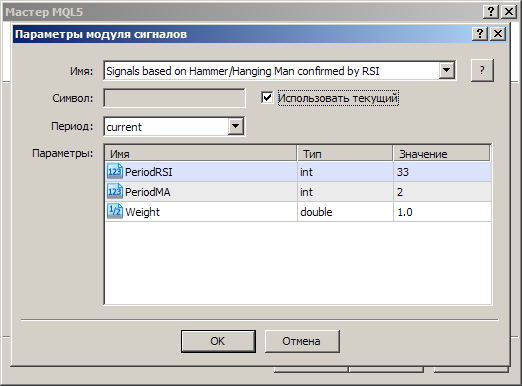Select the PeriodMA parameter name
This screenshot has width=522, height=386.
pos(148,192)
